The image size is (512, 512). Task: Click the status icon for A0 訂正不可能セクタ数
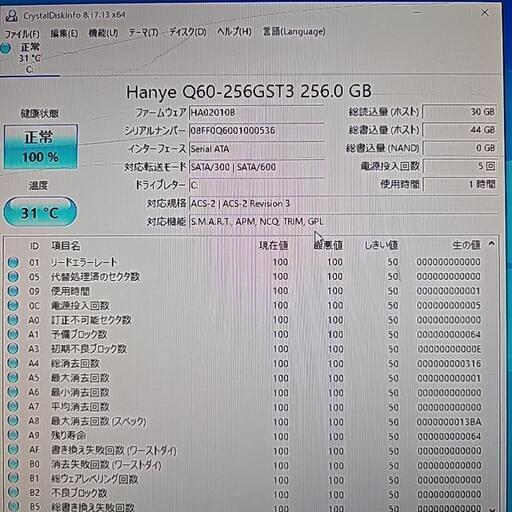(x=13, y=320)
